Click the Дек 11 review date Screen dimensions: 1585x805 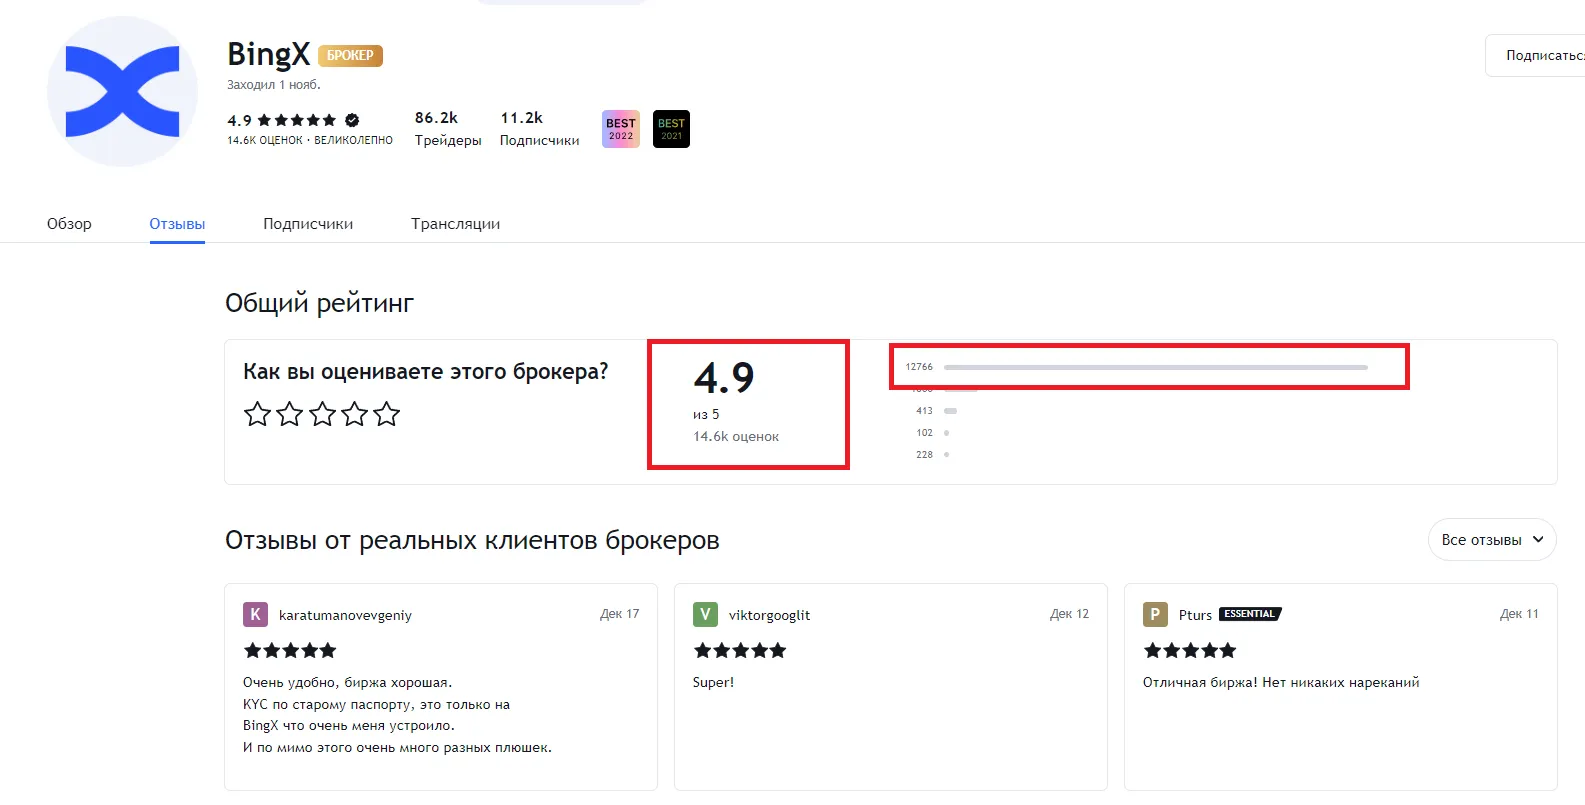(1520, 614)
